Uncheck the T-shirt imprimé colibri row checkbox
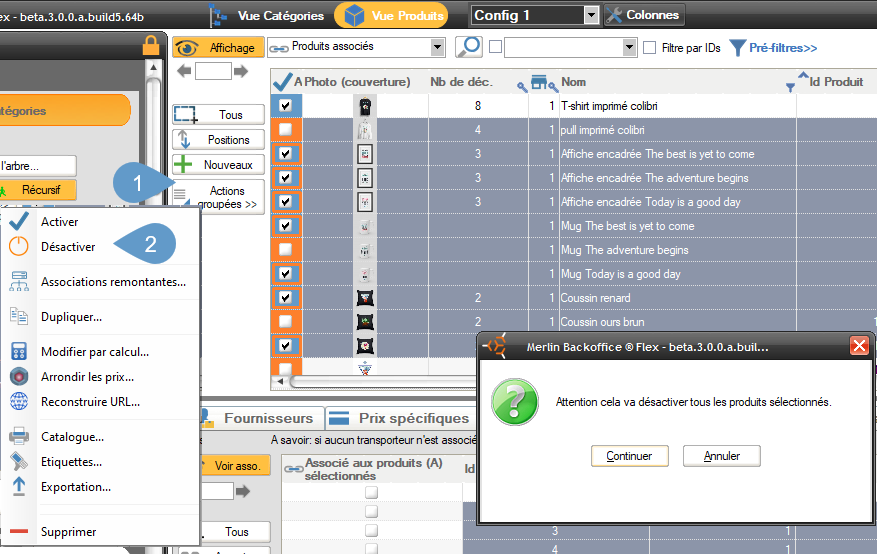The image size is (877, 554). click(285, 106)
